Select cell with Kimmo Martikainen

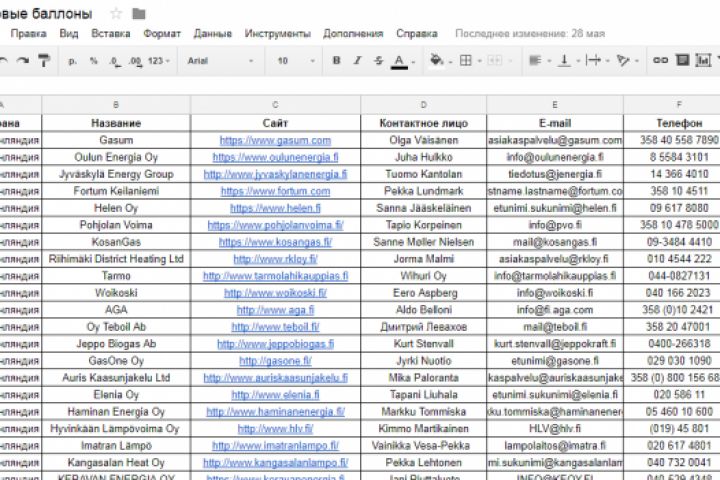pyautogui.click(x=423, y=429)
